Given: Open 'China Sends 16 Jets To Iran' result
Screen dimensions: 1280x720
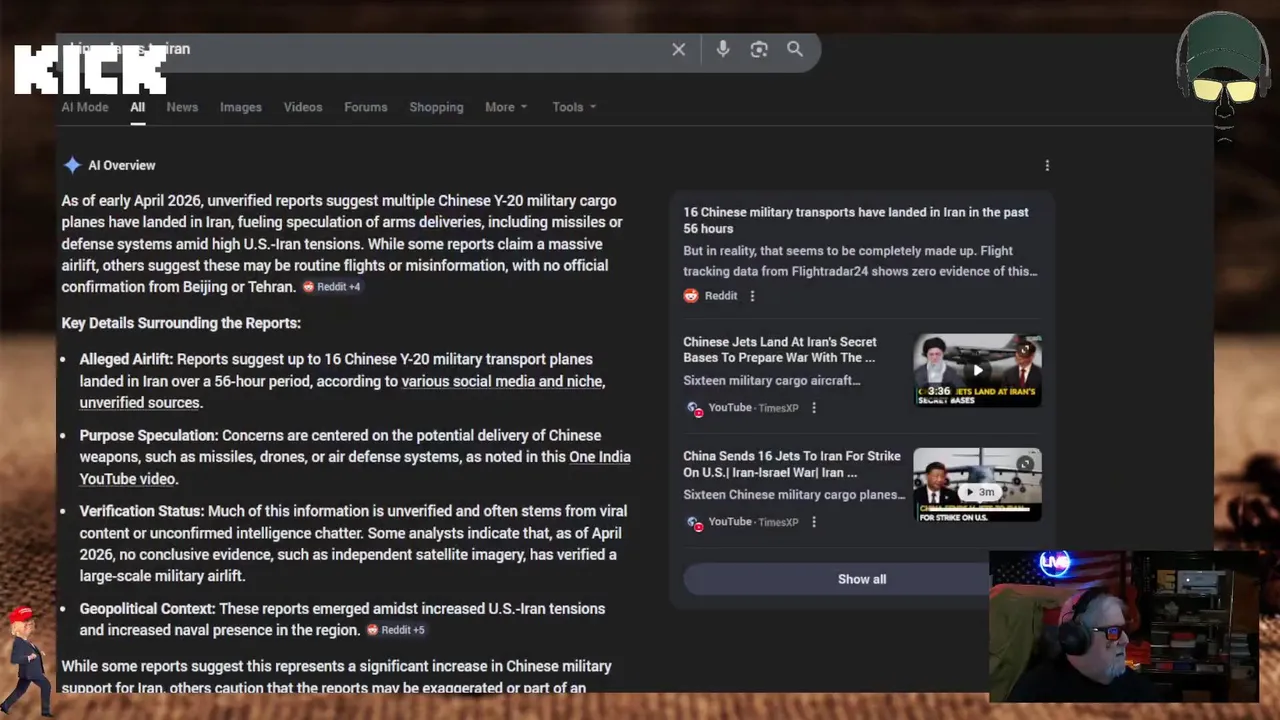Looking at the screenshot, I should pos(792,464).
